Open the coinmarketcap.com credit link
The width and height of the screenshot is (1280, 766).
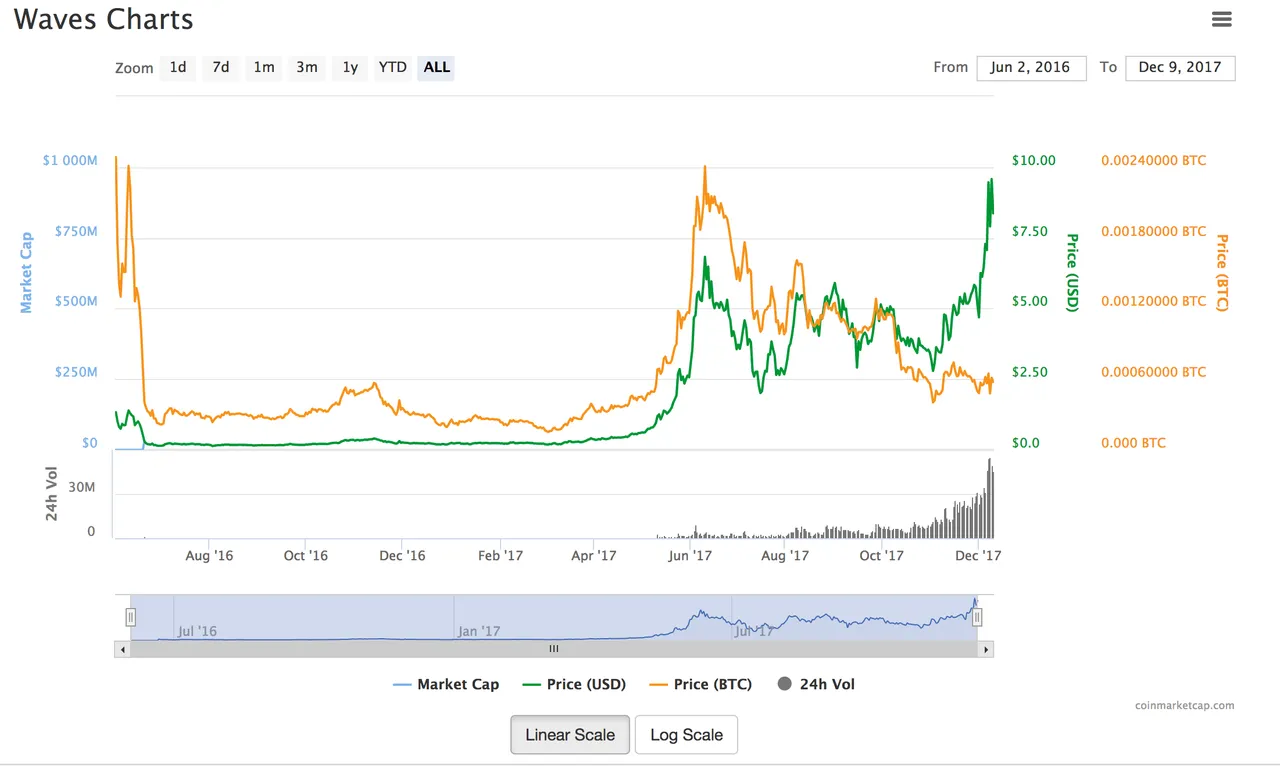tap(1185, 705)
